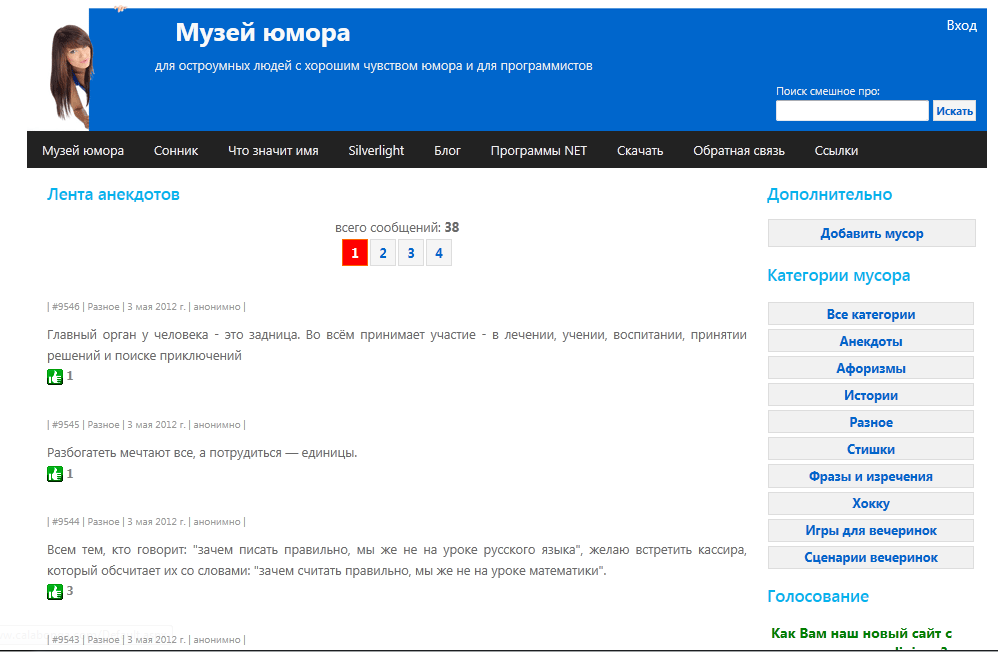Focus the Поиск смешное про search field
The width and height of the screenshot is (998, 652).
(x=852, y=111)
